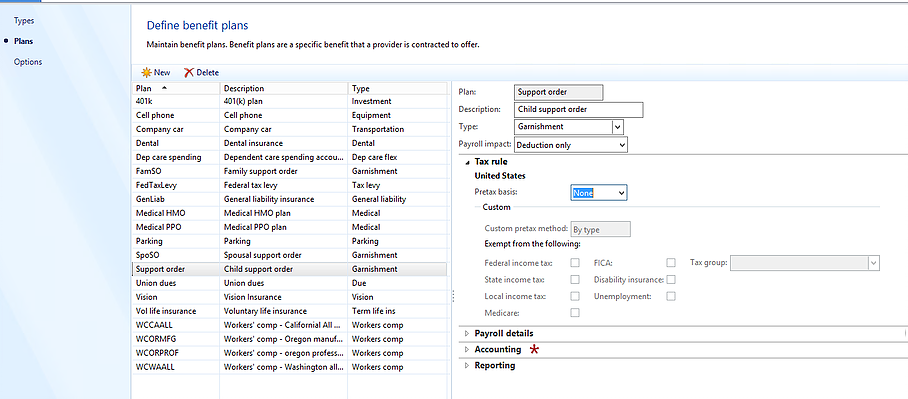Select the WCCAALL plan row

pyautogui.click(x=290, y=325)
